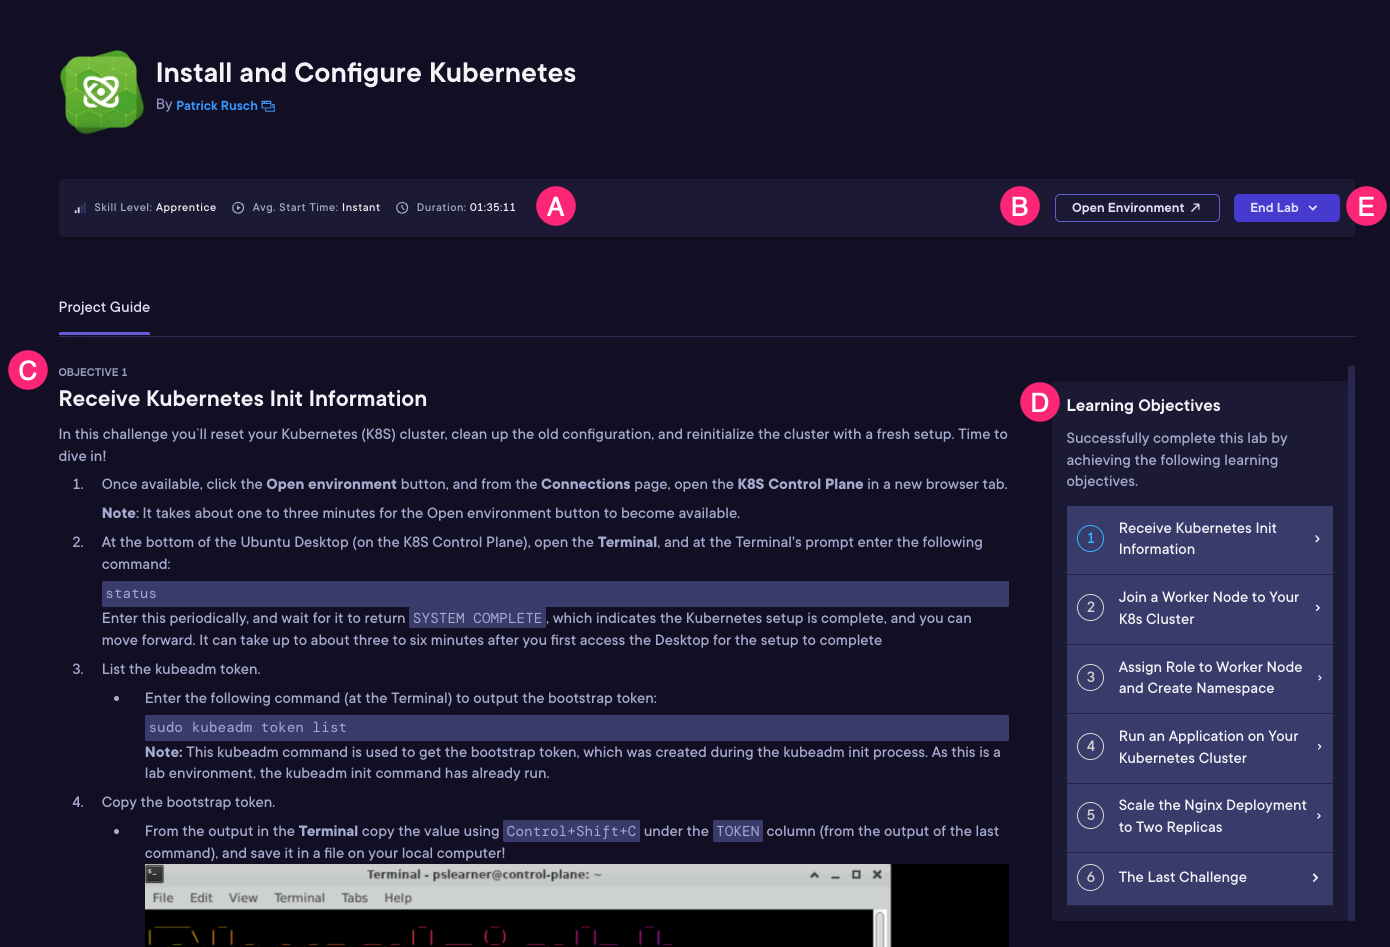Expand Join a Worker Node objective chevron
Screen dimensions: 1390x947
(x=1317, y=608)
